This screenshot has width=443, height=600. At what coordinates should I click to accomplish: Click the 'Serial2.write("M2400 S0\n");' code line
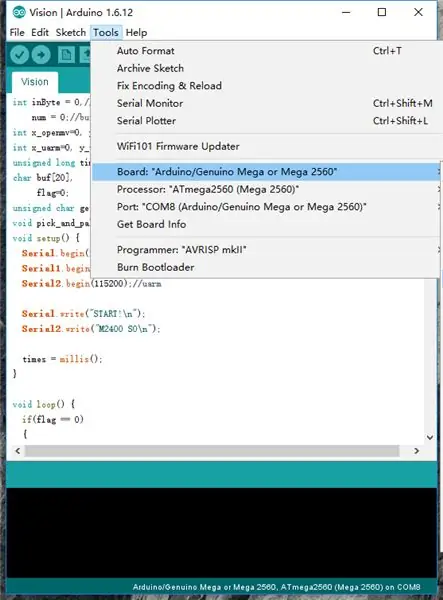(91, 329)
